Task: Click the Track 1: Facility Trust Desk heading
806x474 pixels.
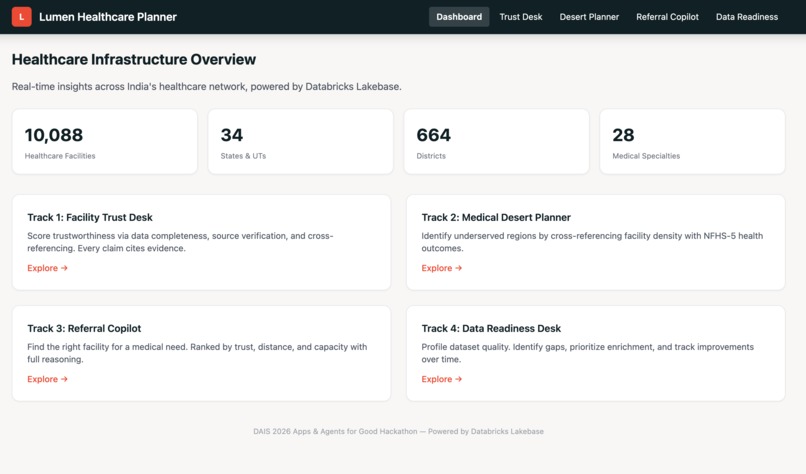Action: 90,217
